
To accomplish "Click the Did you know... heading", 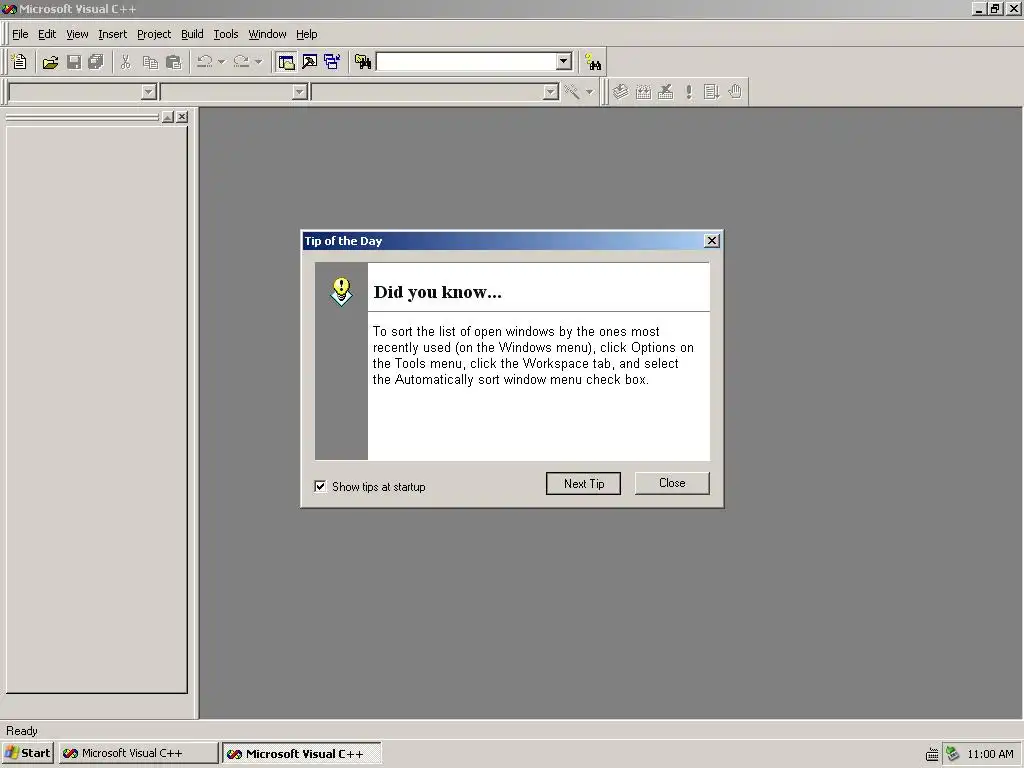I will pyautogui.click(x=438, y=292).
